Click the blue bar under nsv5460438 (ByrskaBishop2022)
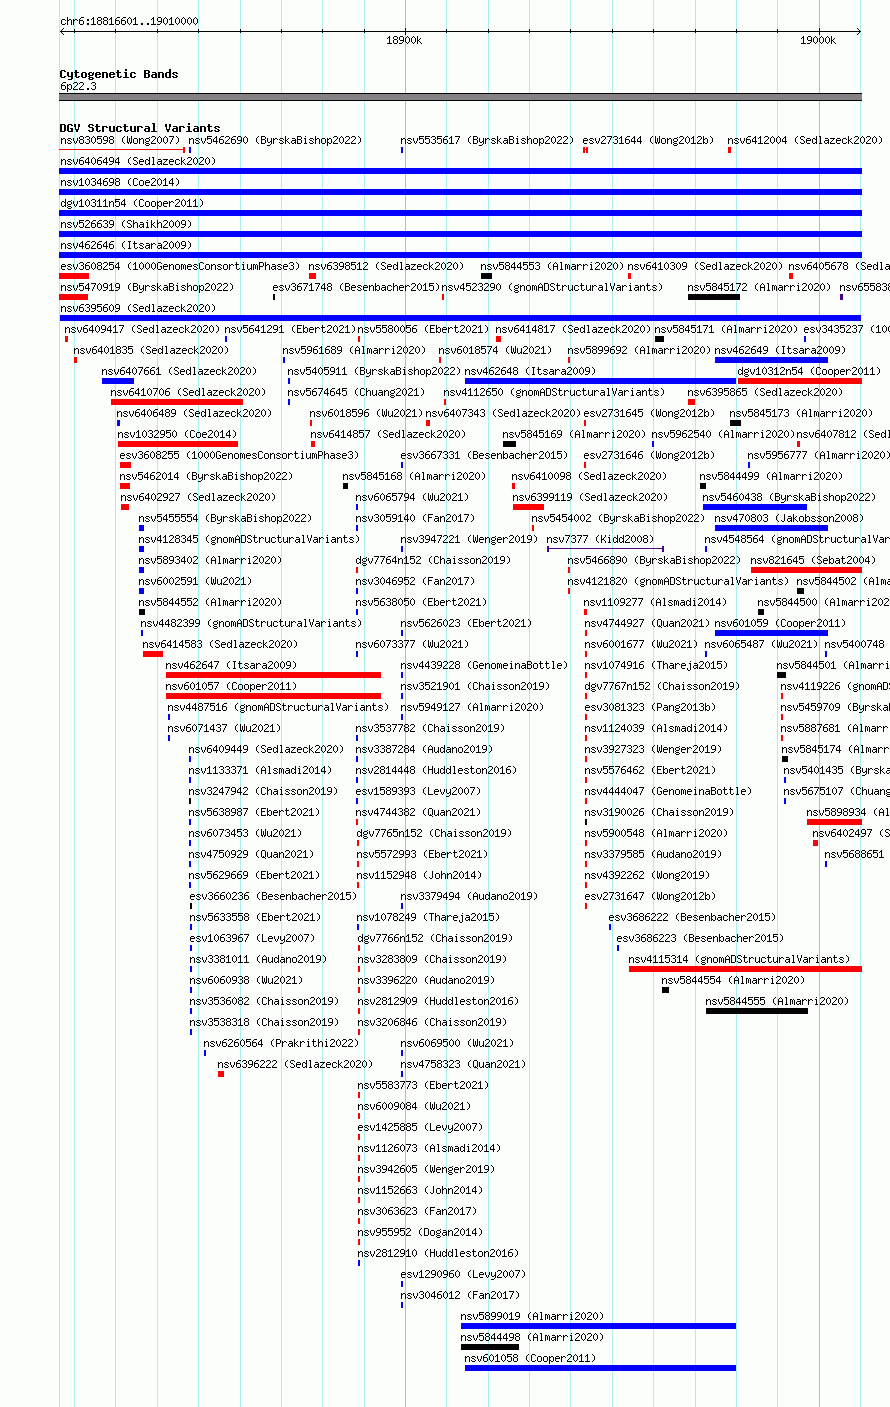The height and width of the screenshot is (1407, 890). [755, 507]
